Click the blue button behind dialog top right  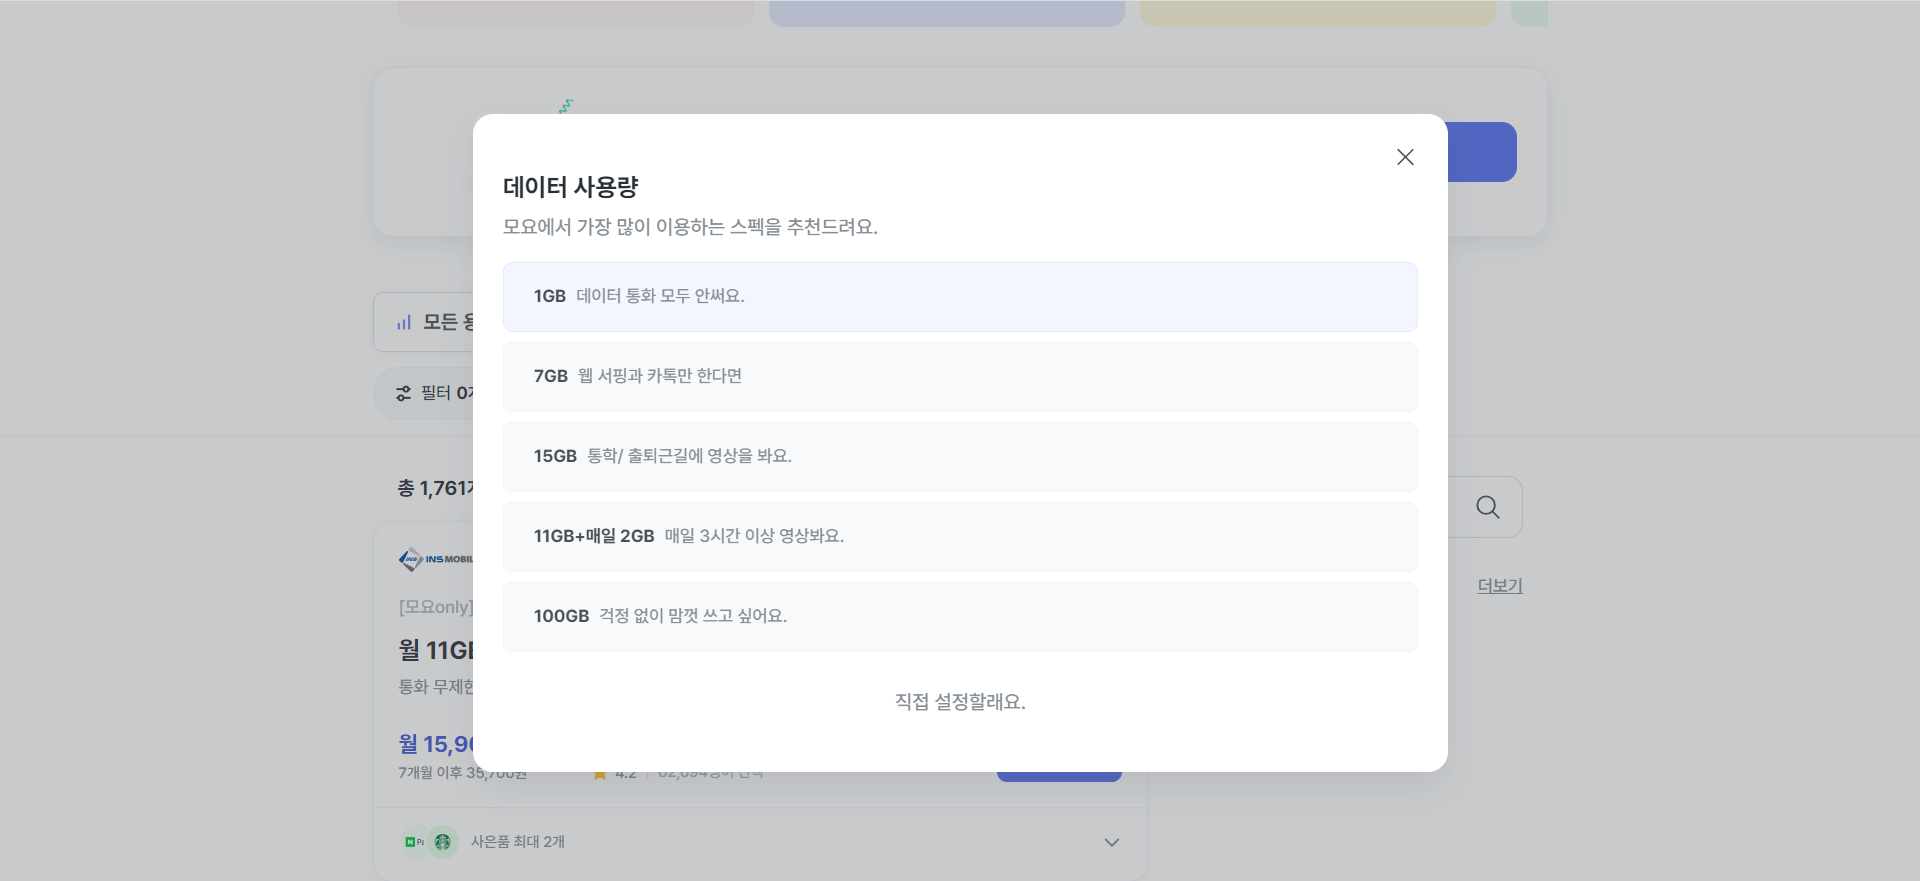tap(1482, 152)
